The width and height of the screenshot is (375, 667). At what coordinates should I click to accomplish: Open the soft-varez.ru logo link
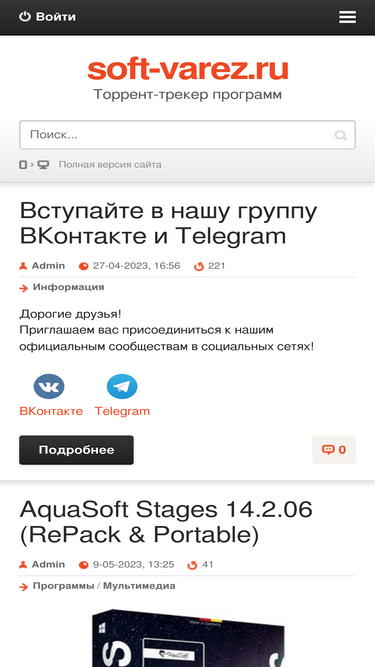click(x=188, y=70)
